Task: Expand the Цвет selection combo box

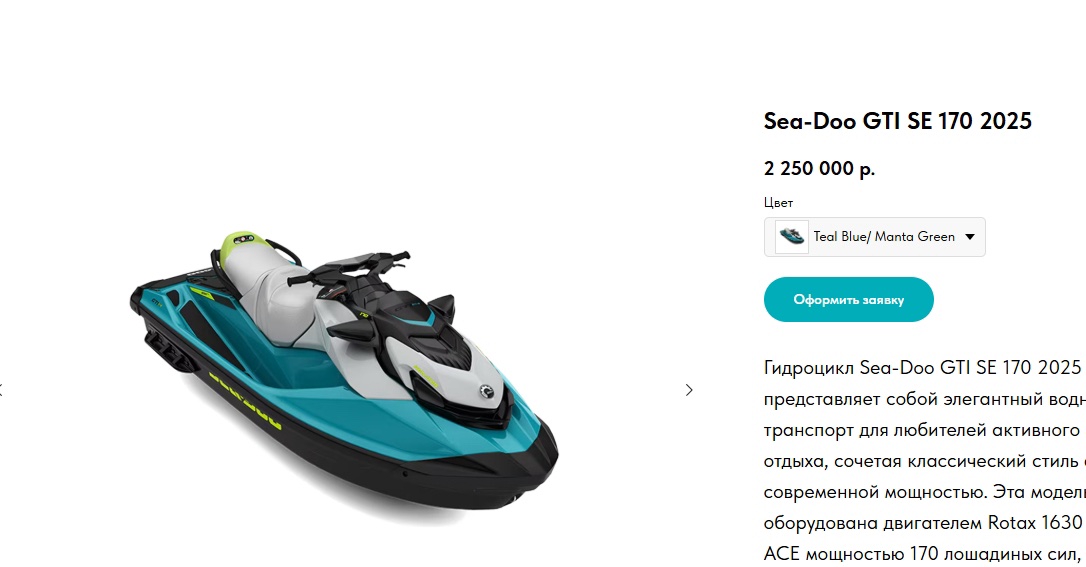Action: pyautogui.click(x=874, y=237)
